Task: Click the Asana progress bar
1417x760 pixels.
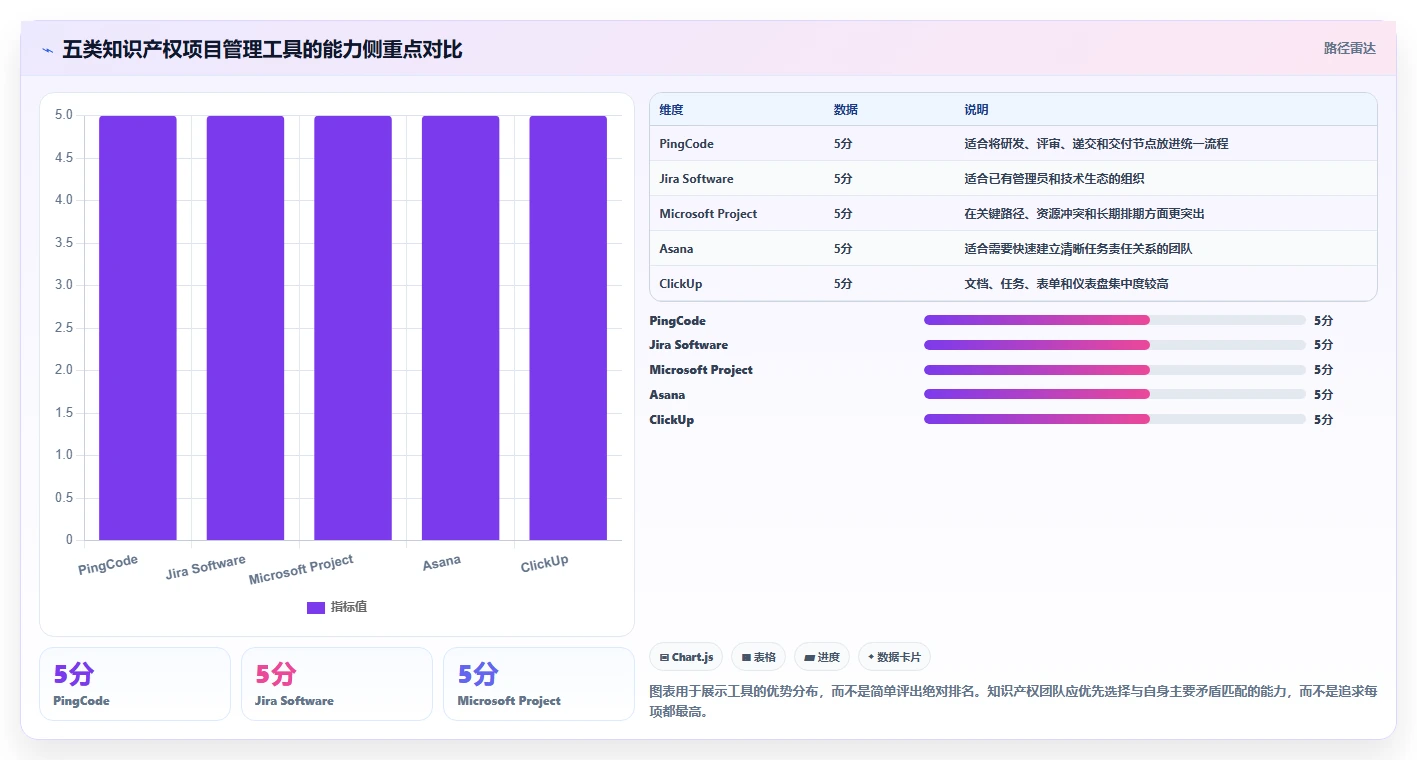Action: click(1115, 394)
